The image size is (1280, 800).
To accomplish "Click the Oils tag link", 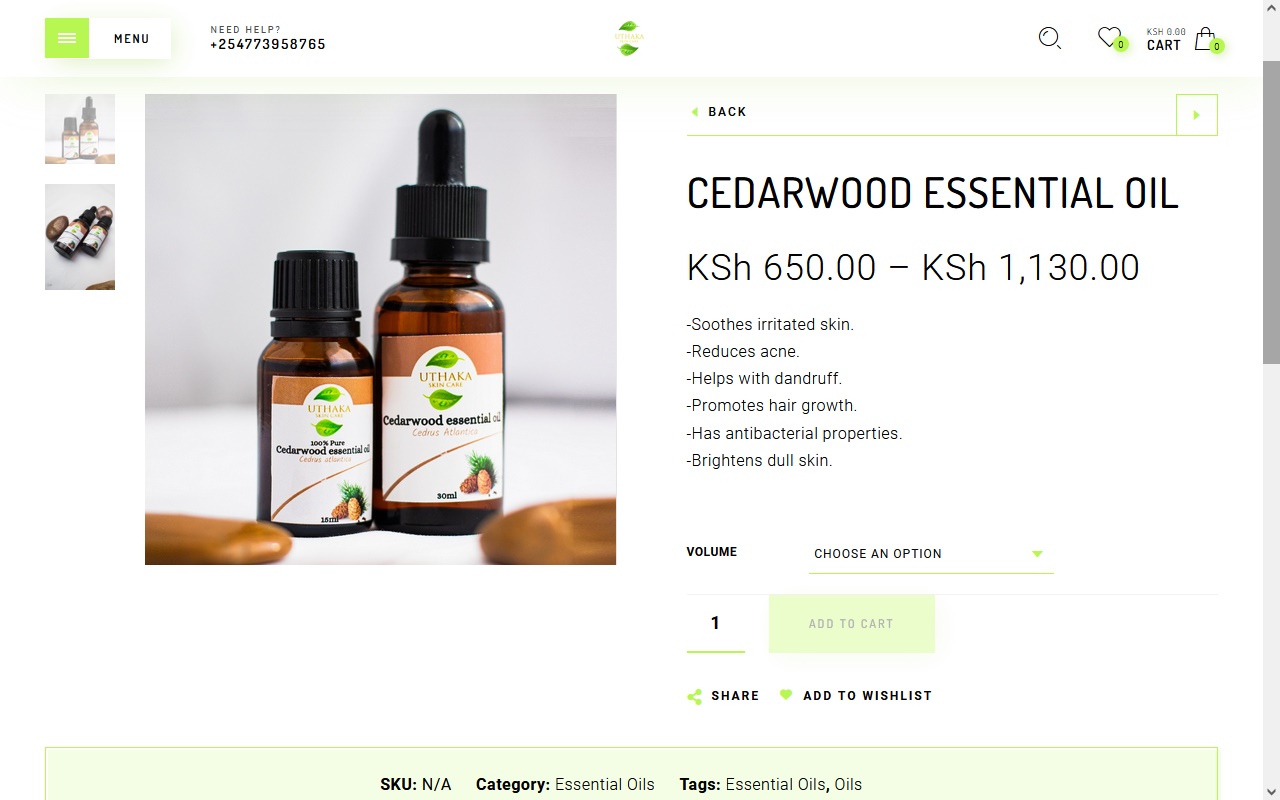I will 848,784.
